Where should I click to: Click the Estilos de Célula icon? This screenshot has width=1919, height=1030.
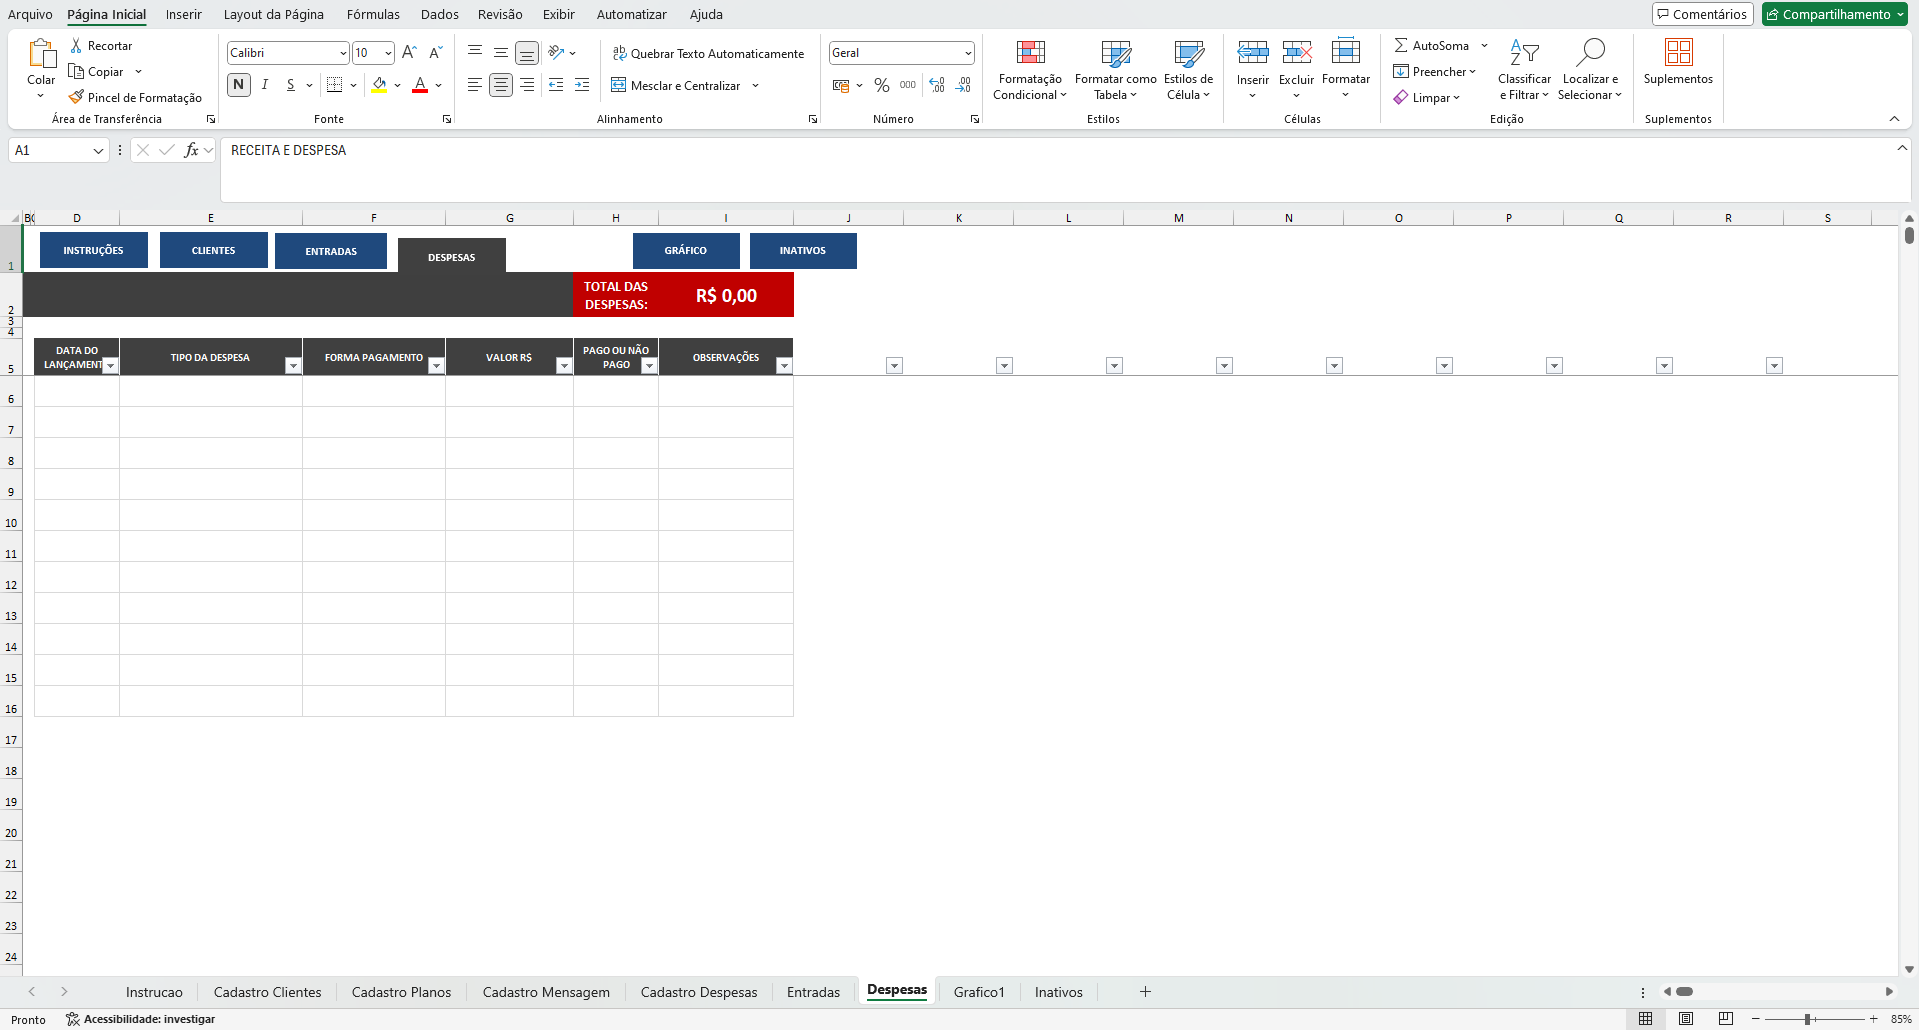1188,70
